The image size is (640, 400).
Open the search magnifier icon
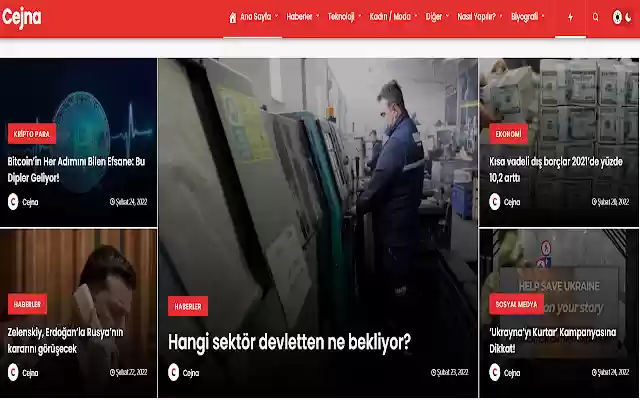(596, 17)
